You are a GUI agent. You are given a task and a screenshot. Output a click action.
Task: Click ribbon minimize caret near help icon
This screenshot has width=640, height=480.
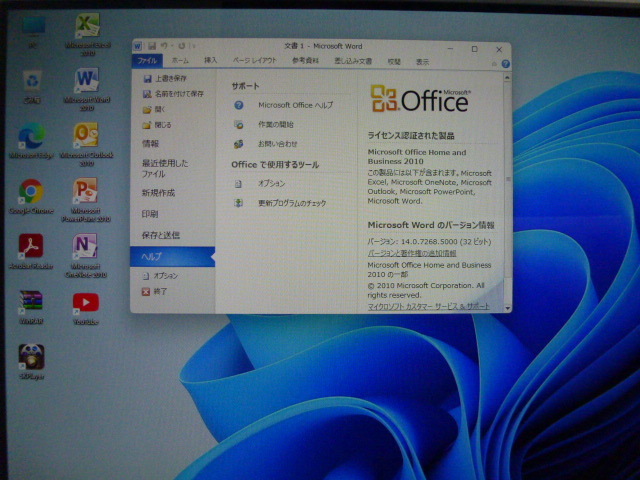click(x=494, y=64)
